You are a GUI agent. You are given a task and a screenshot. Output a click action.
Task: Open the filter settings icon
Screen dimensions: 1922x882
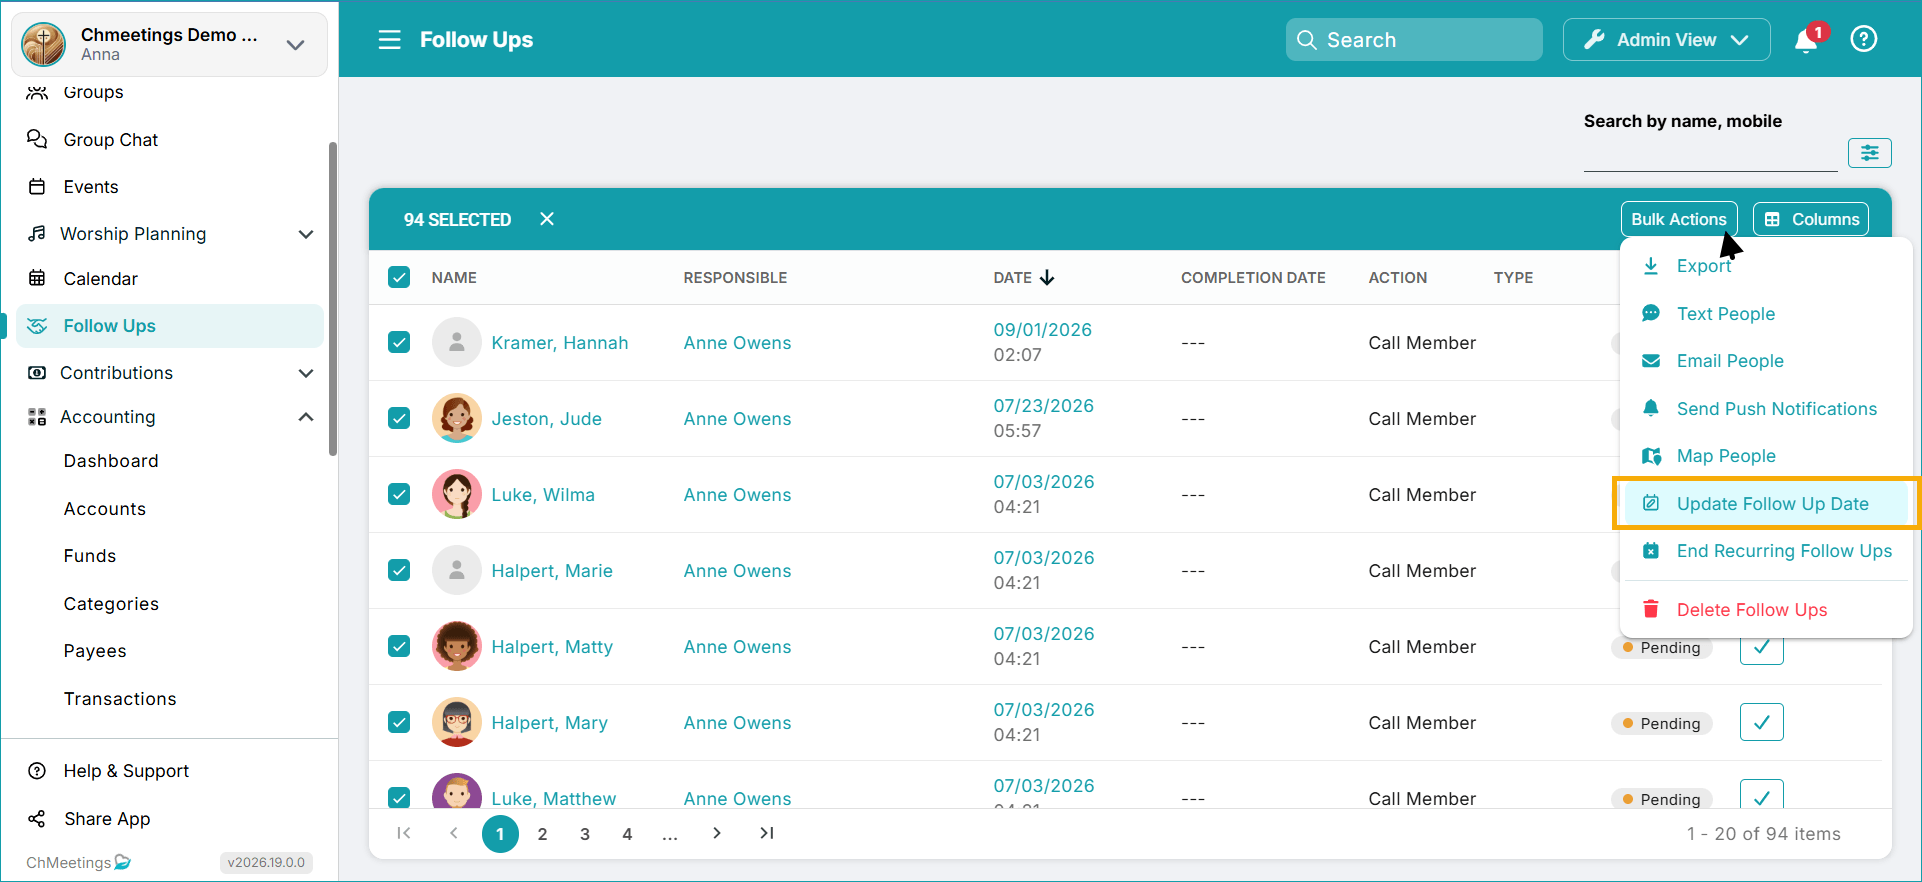coord(1869,153)
